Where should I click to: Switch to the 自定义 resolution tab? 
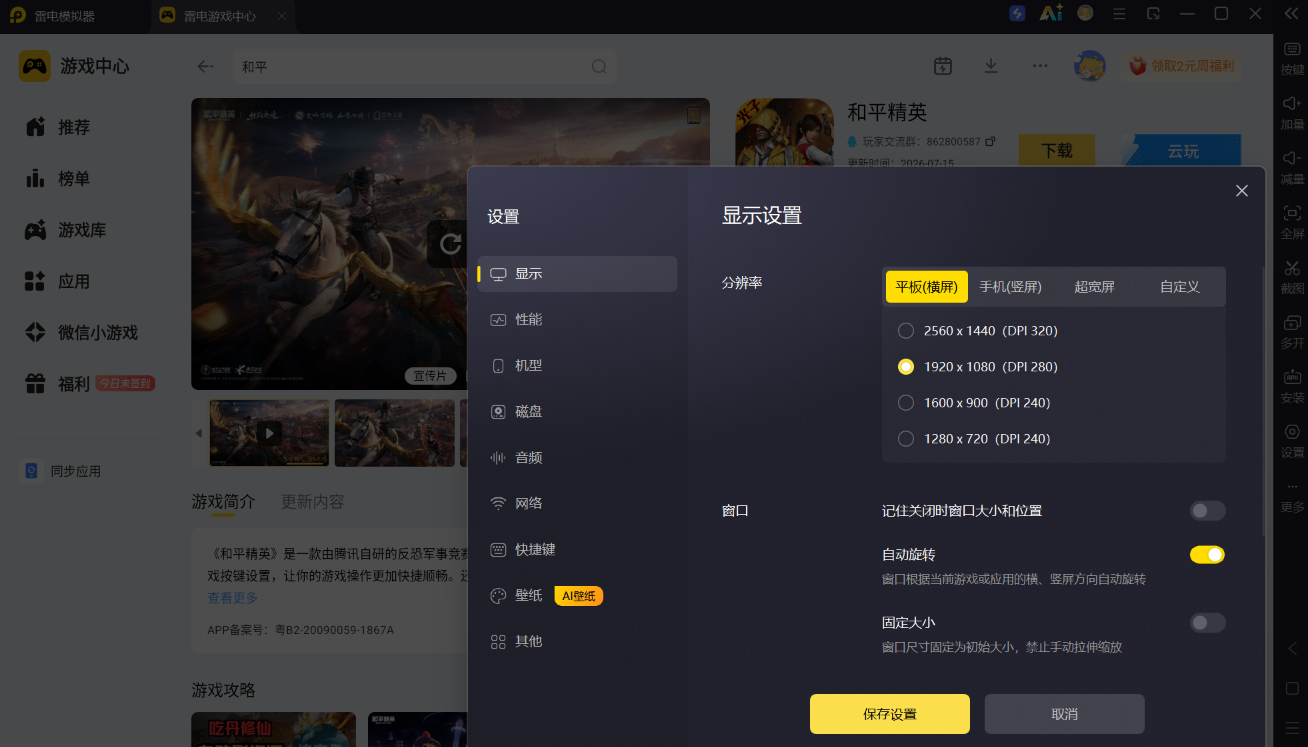[x=1180, y=287]
